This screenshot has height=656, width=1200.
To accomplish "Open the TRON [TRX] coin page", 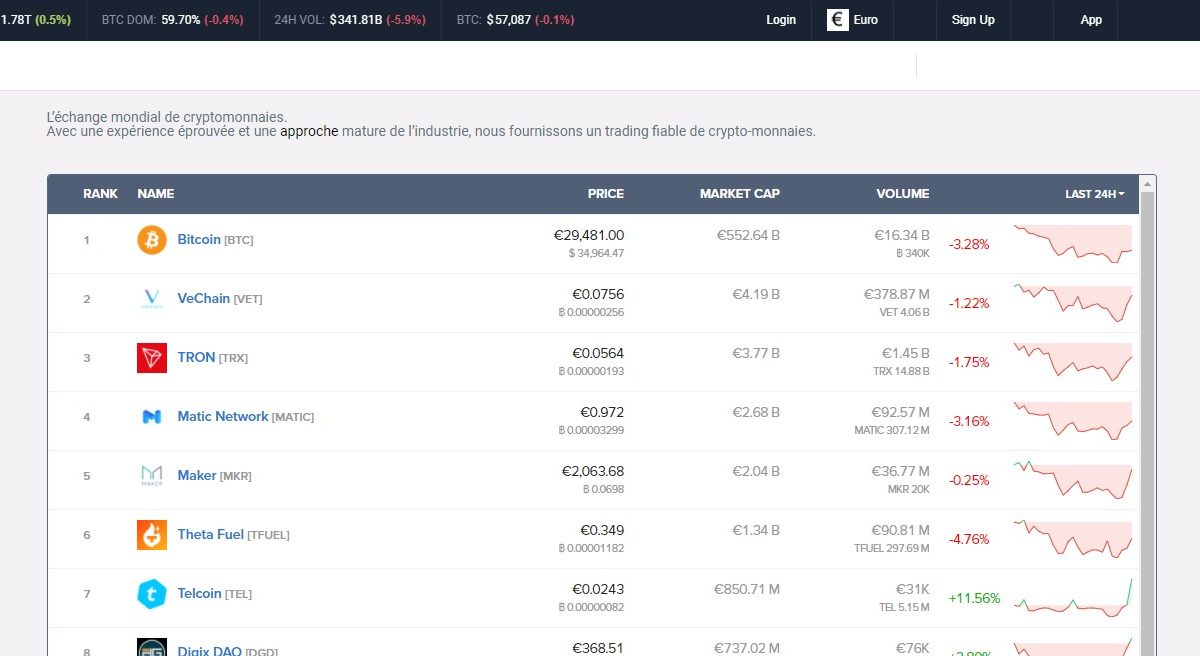I will pyautogui.click(x=212, y=358).
